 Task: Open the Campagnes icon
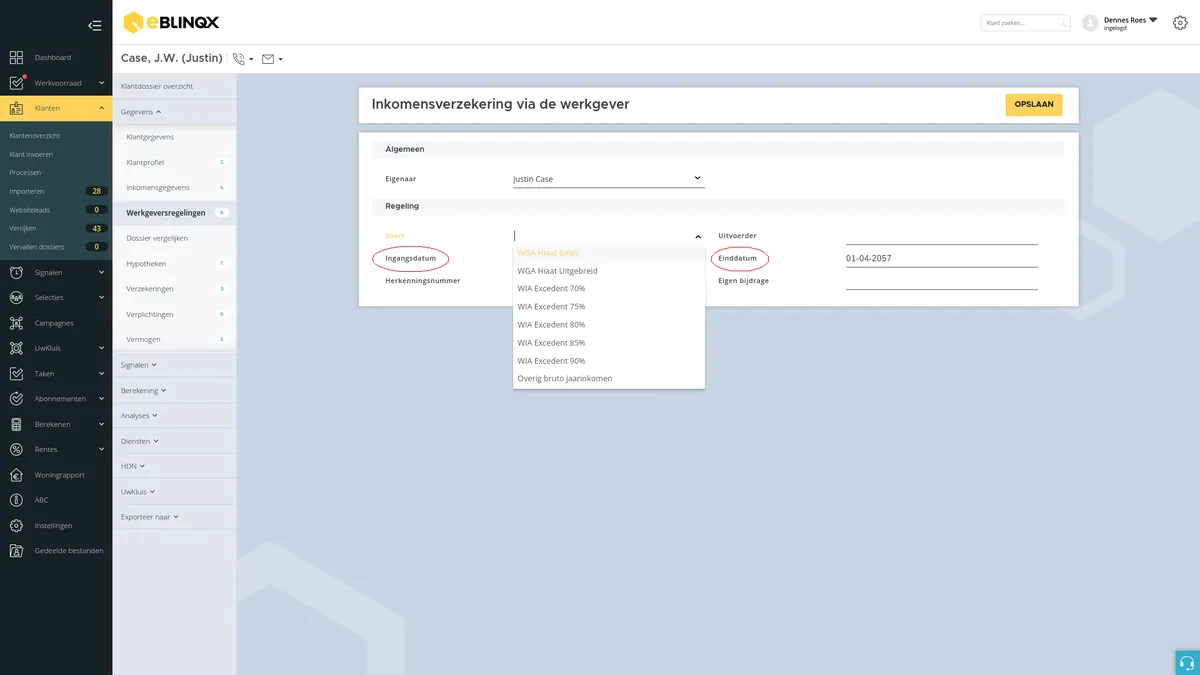pos(16,323)
